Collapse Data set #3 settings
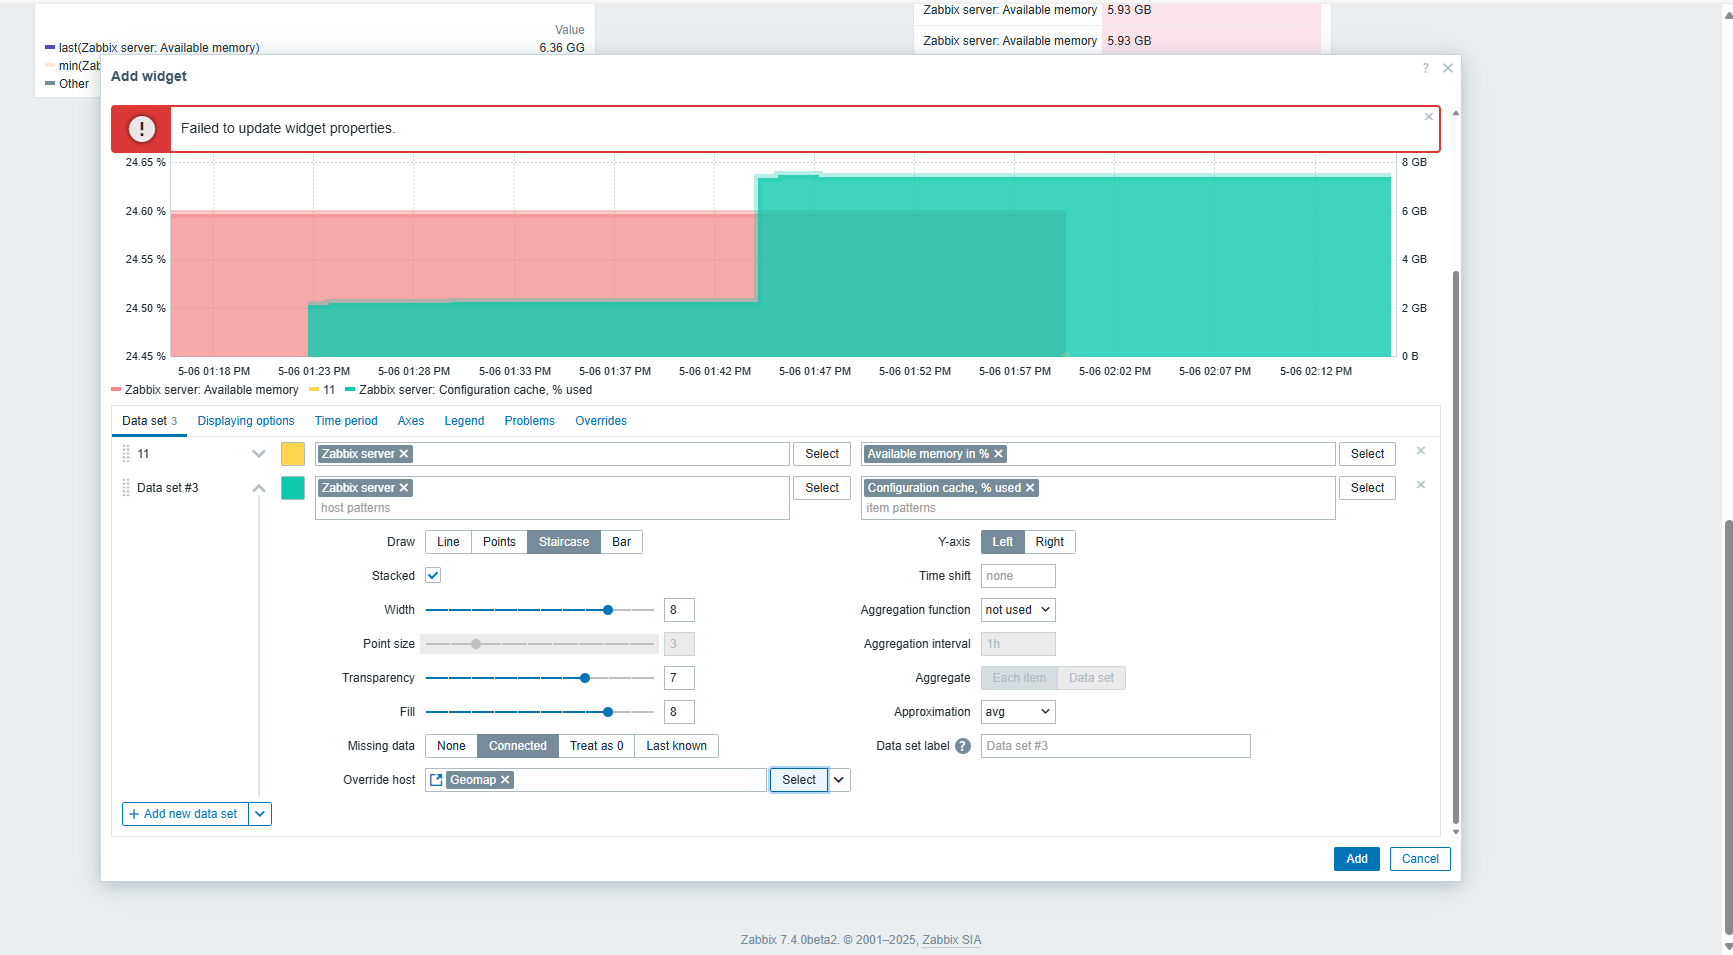This screenshot has width=1733, height=955. [259, 488]
